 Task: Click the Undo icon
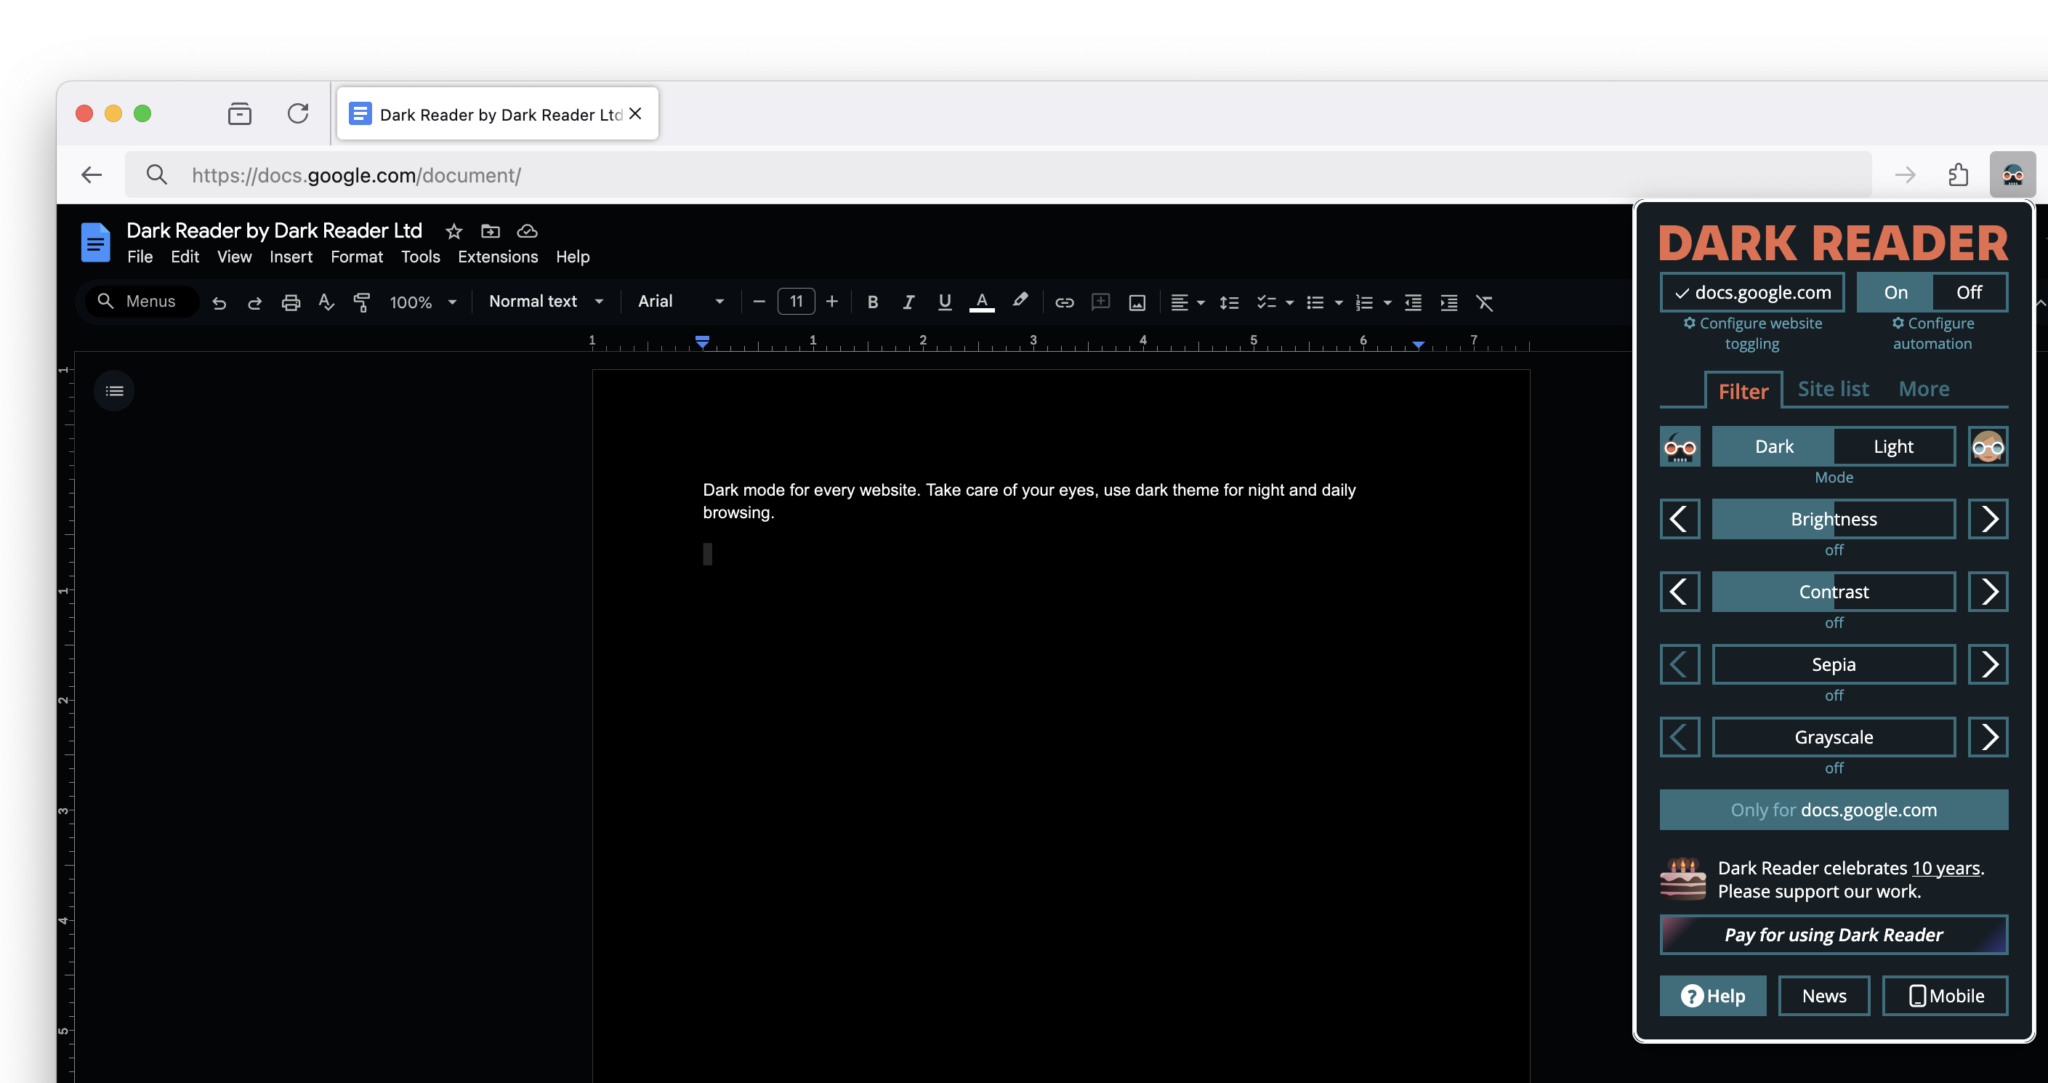219,301
